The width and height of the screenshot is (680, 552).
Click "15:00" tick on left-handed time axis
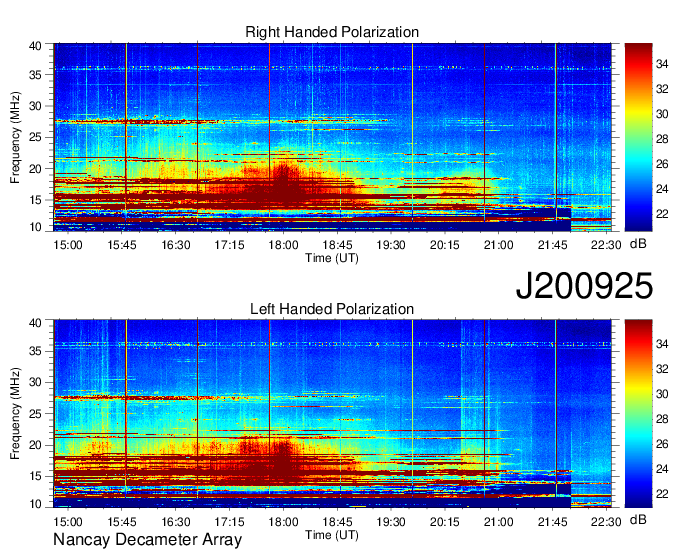[68, 522]
